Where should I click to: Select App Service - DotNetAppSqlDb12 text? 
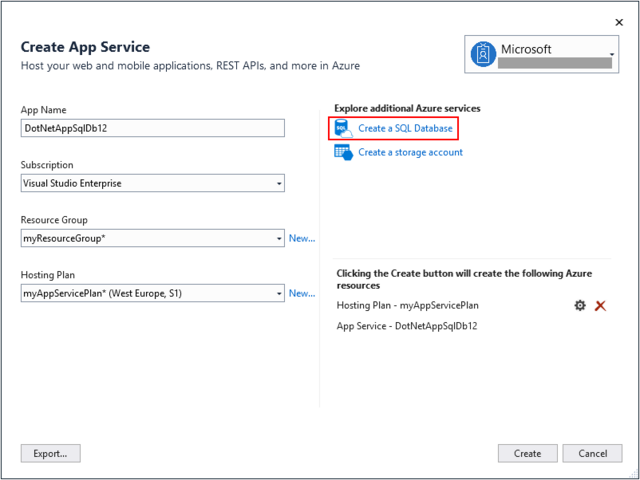click(407, 326)
